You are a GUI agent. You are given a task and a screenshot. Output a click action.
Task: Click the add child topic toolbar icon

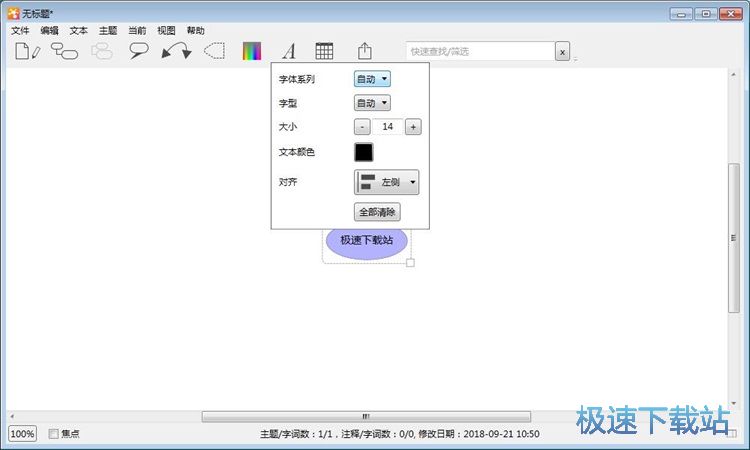tap(64, 51)
